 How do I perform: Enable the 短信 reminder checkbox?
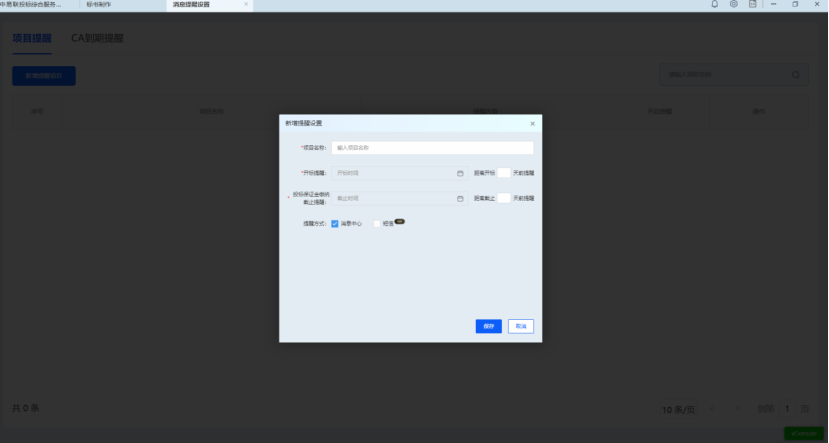377,224
